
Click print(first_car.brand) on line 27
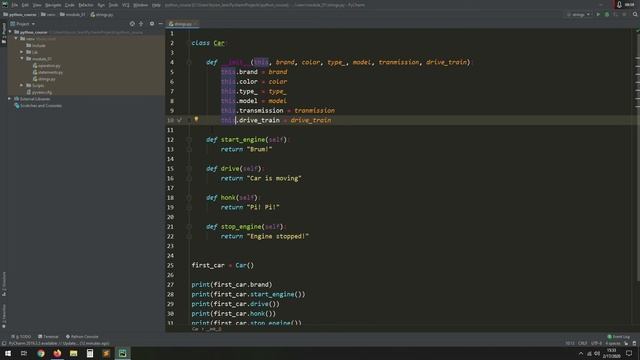tap(232, 284)
